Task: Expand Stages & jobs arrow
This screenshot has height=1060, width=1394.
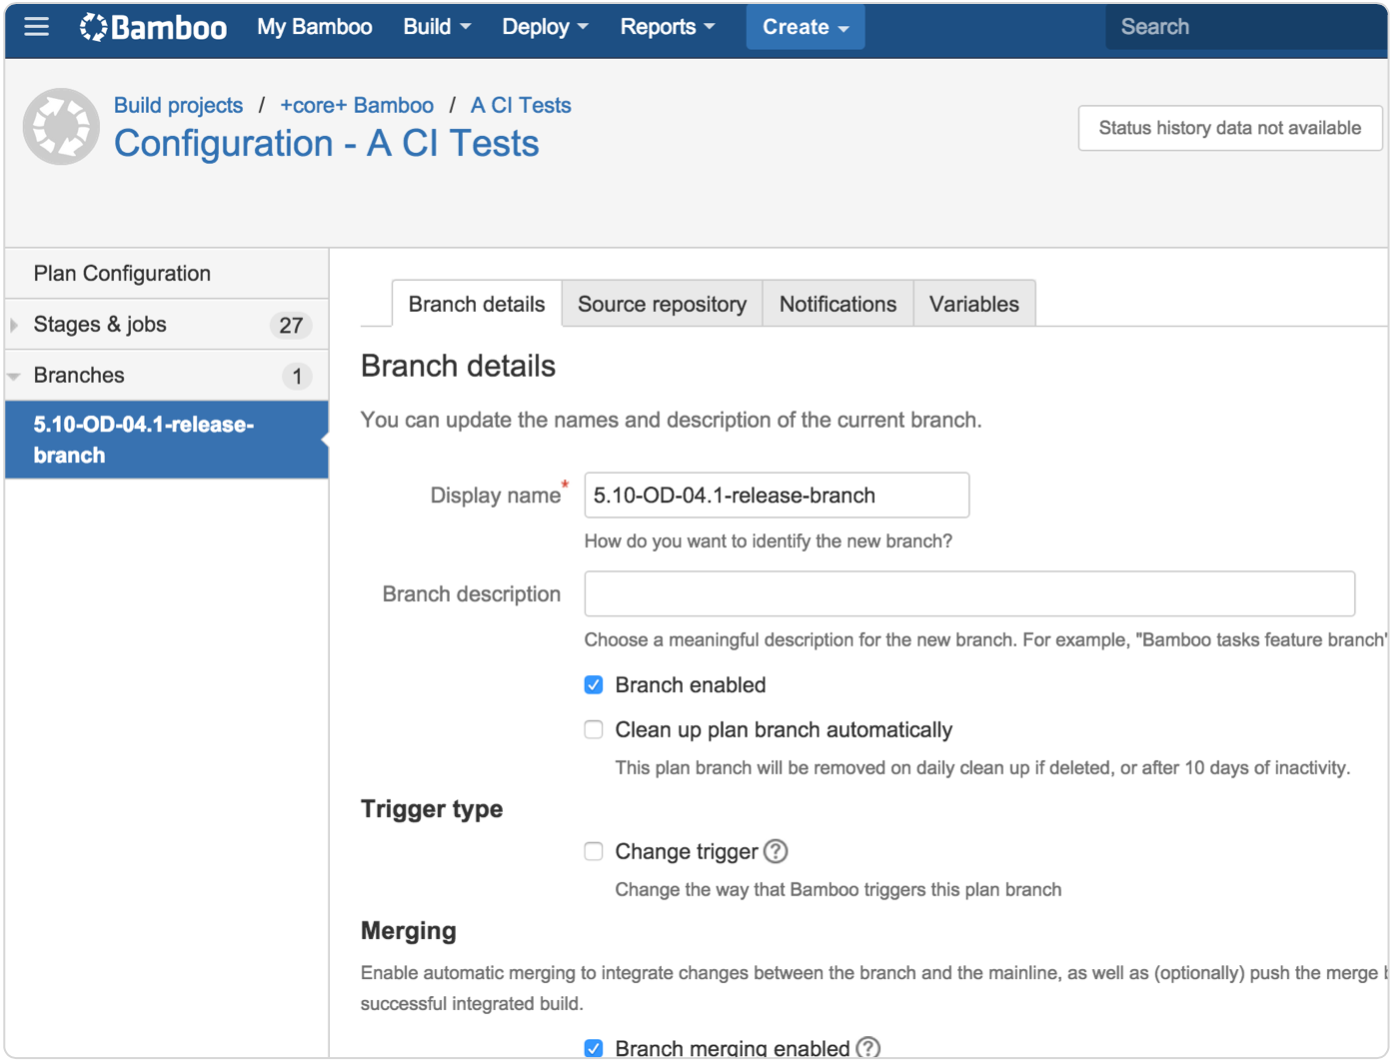Action: [x=14, y=325]
